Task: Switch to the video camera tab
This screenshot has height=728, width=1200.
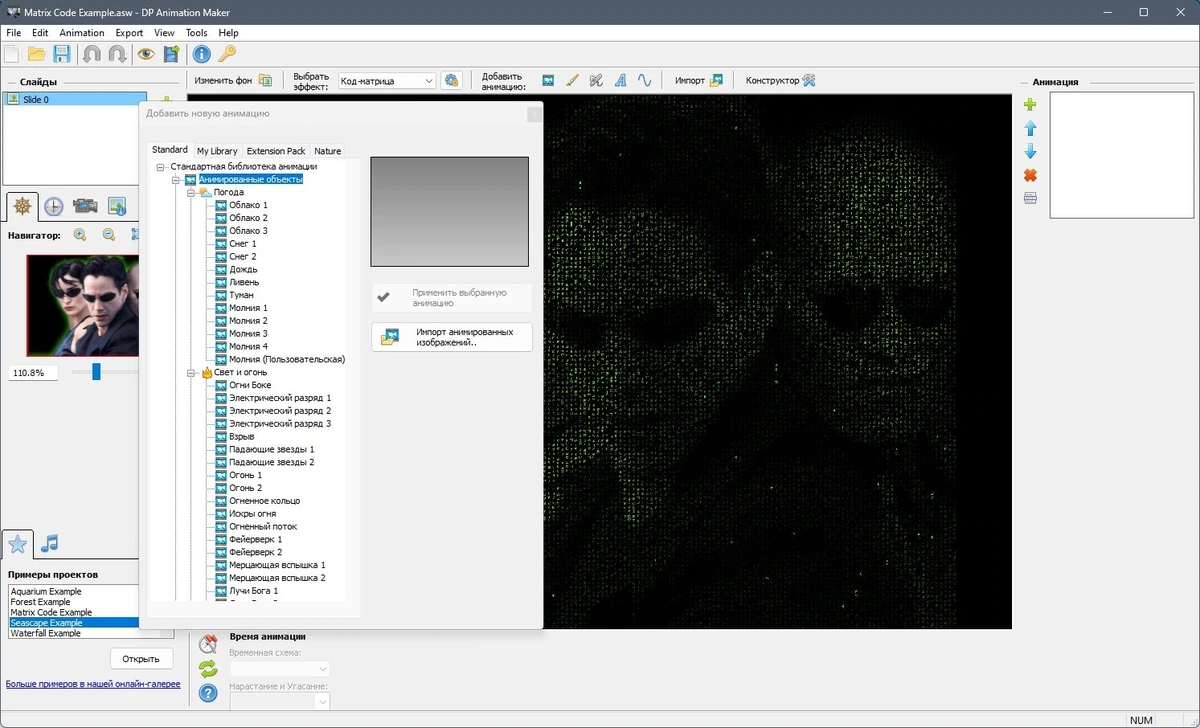Action: (85, 206)
